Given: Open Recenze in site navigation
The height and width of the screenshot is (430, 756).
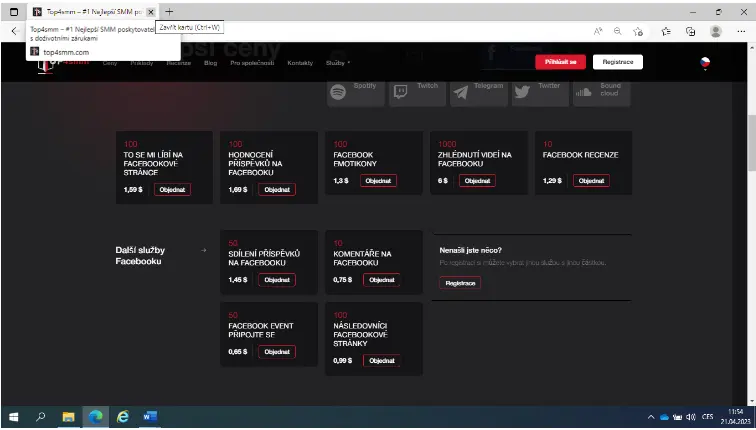Looking at the screenshot, I should 179,63.
